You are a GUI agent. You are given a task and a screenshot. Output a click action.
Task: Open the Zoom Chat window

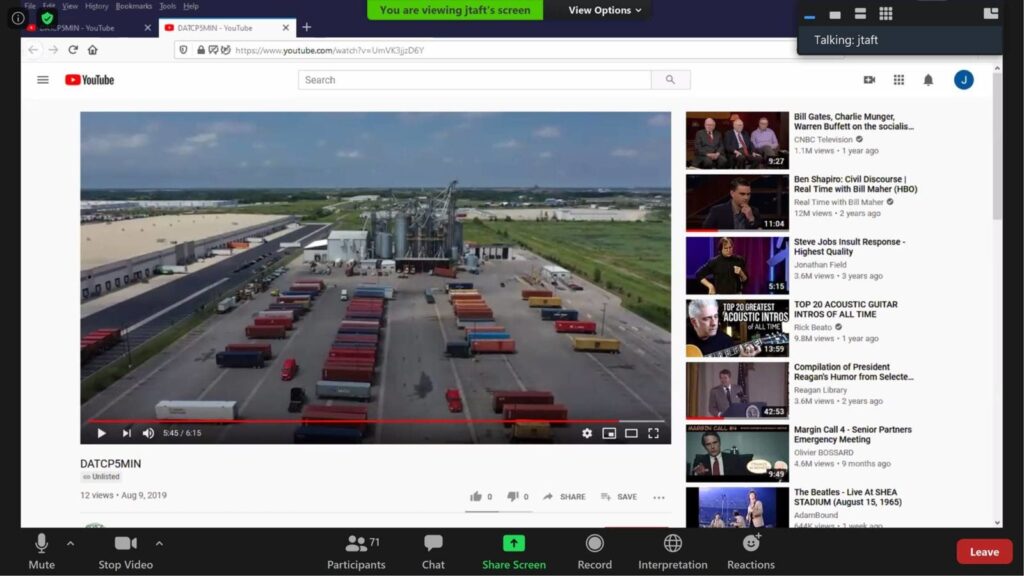coord(433,544)
